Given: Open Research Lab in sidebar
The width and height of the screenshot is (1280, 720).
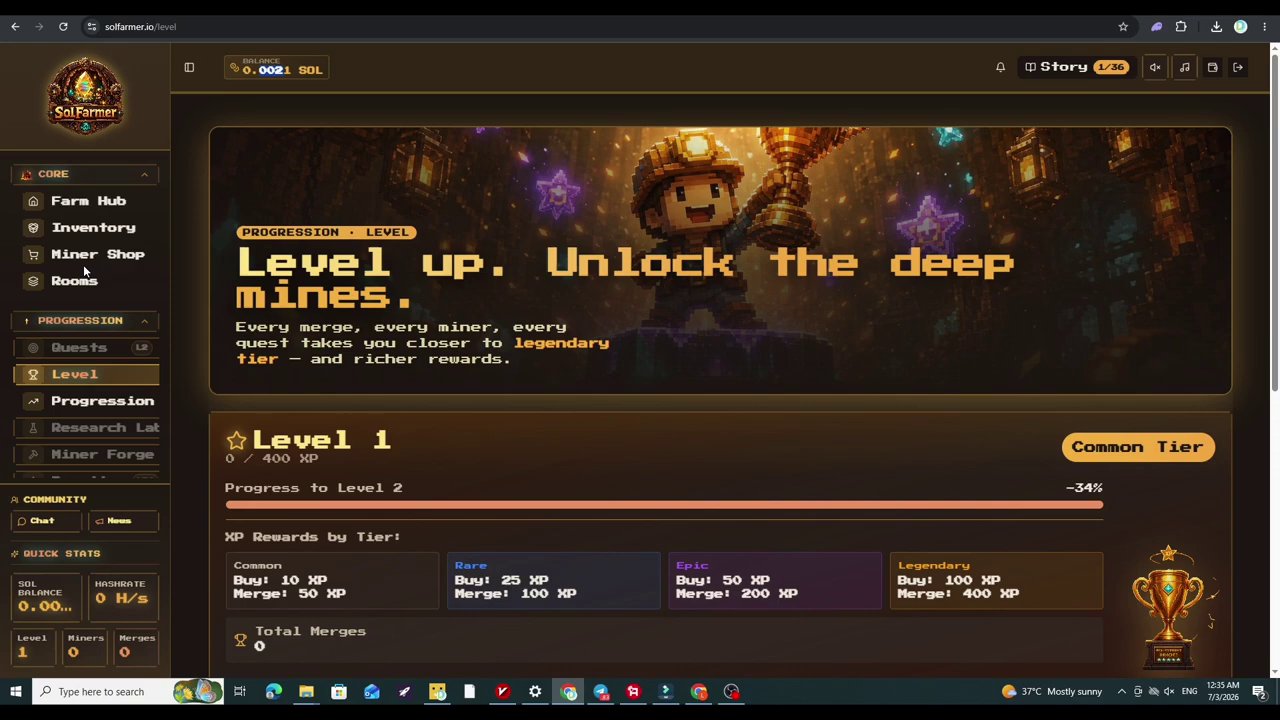Looking at the screenshot, I should coord(86,427).
